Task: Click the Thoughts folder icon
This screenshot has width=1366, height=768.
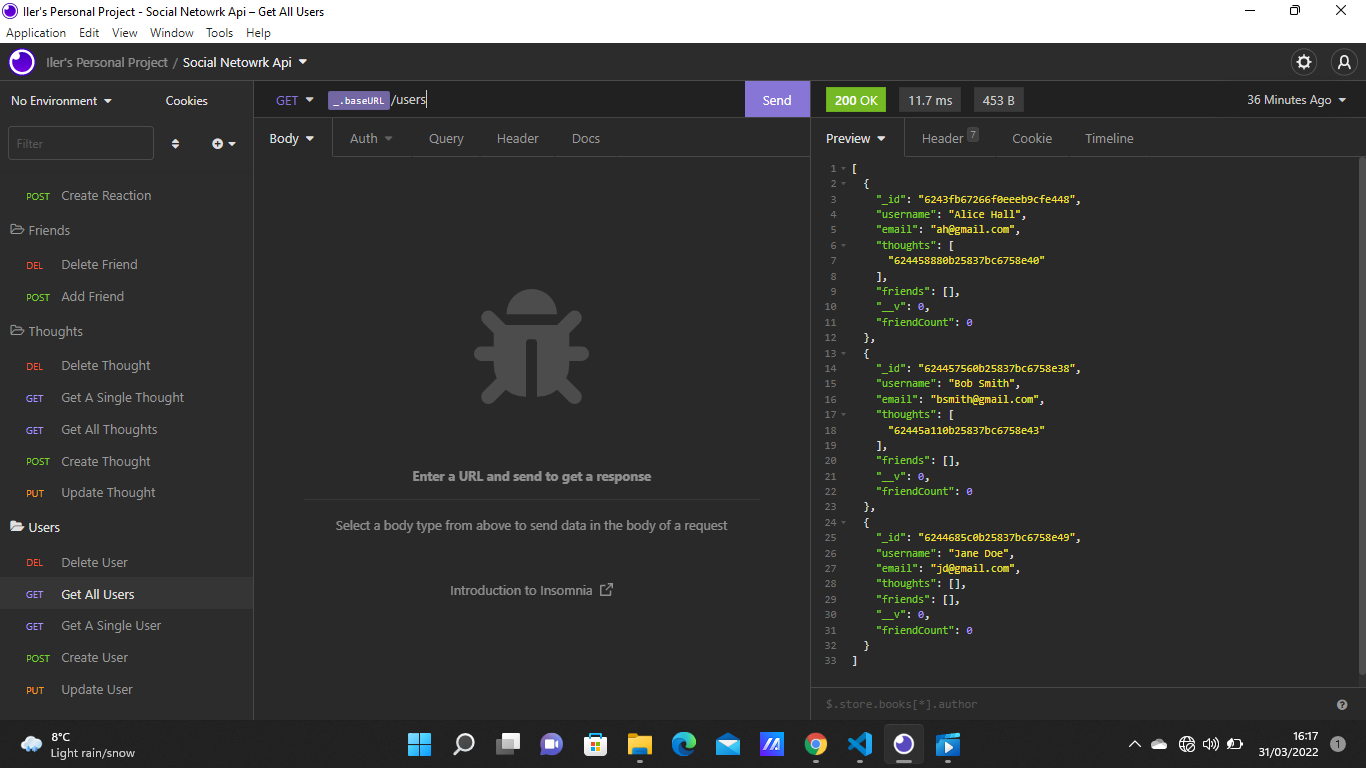Action: [x=16, y=331]
